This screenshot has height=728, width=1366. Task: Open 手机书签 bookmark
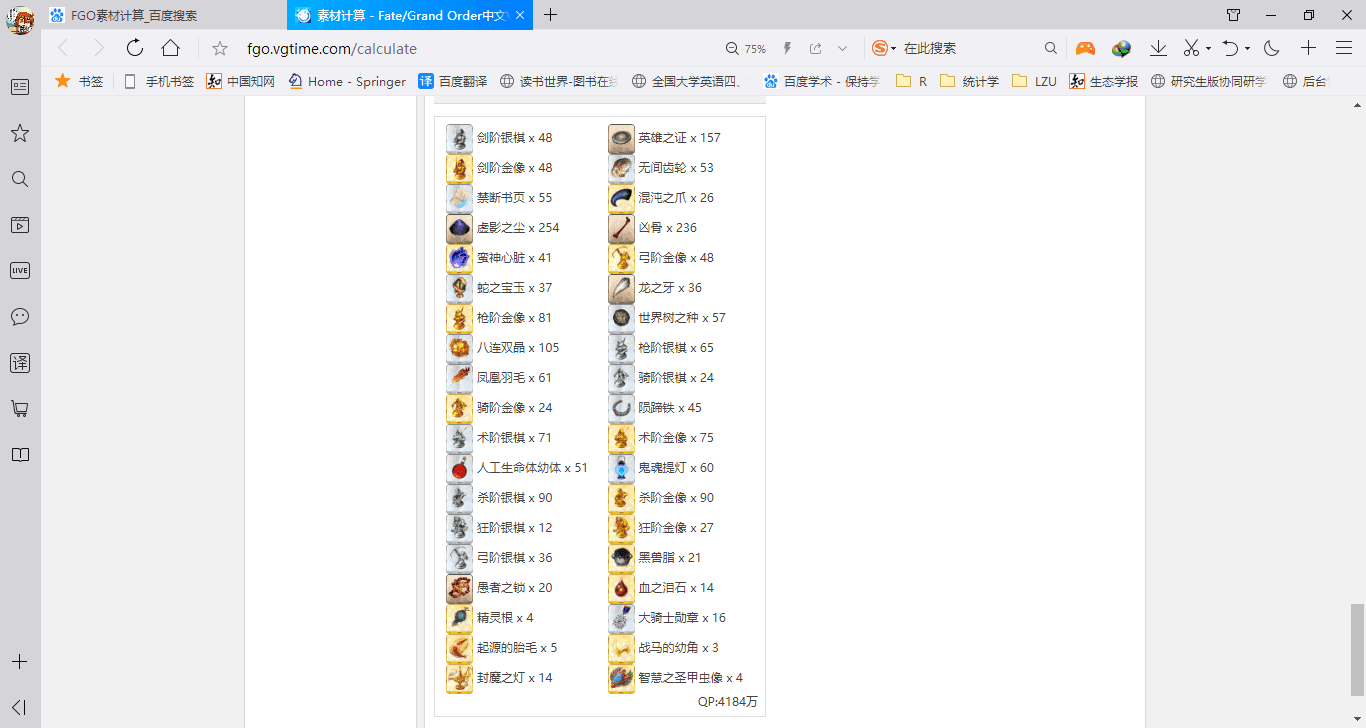159,81
